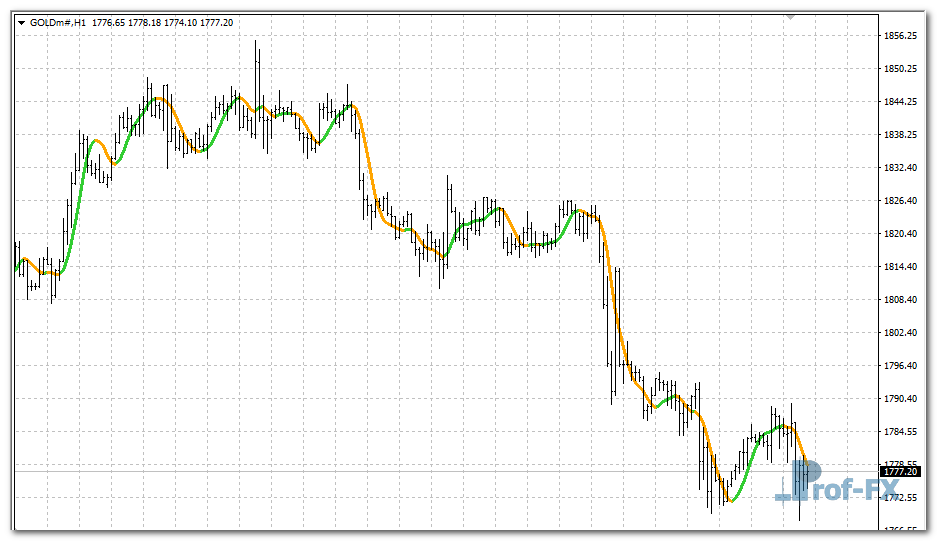Viewport: 937px width, 541px height.
Task: Click the 1790.40 price scale label
Action: [x=901, y=399]
